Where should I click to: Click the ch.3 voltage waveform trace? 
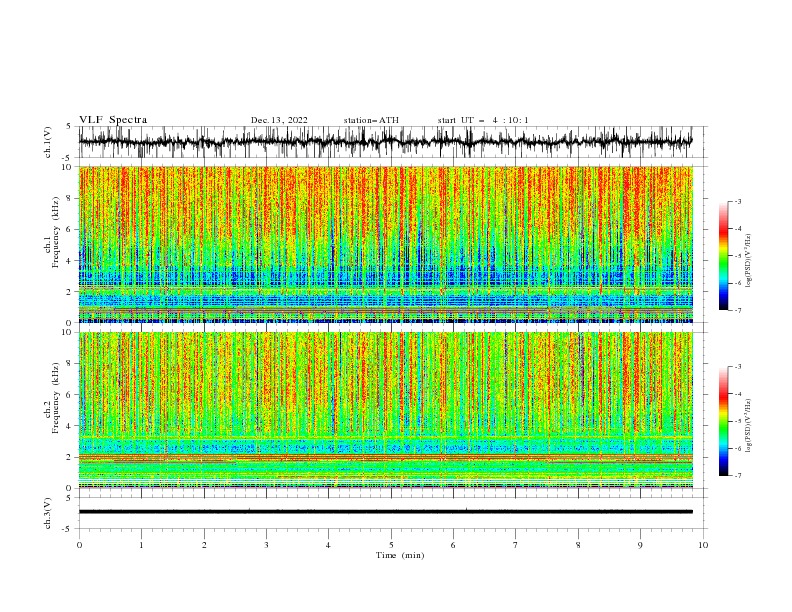pos(386,512)
